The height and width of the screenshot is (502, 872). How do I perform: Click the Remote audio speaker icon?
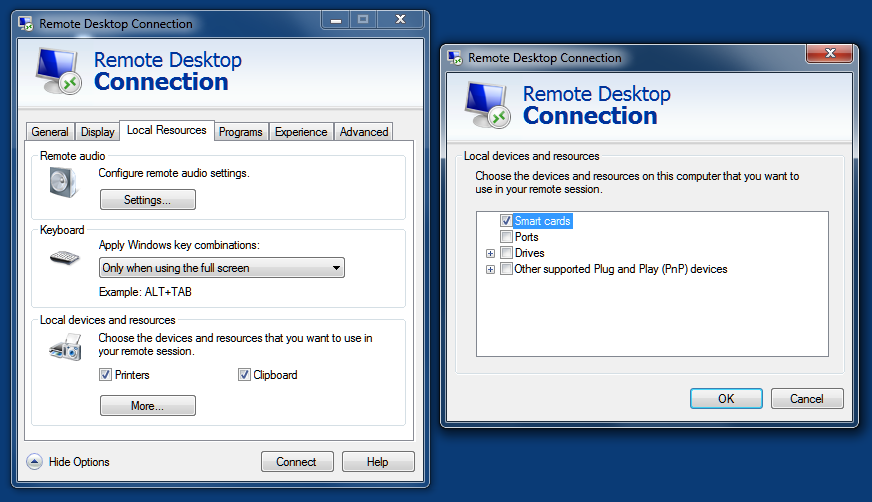pos(64,182)
